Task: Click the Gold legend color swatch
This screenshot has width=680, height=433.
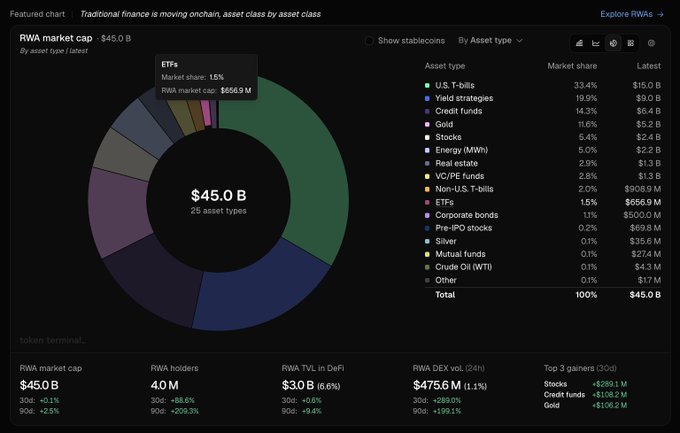Action: click(x=427, y=125)
